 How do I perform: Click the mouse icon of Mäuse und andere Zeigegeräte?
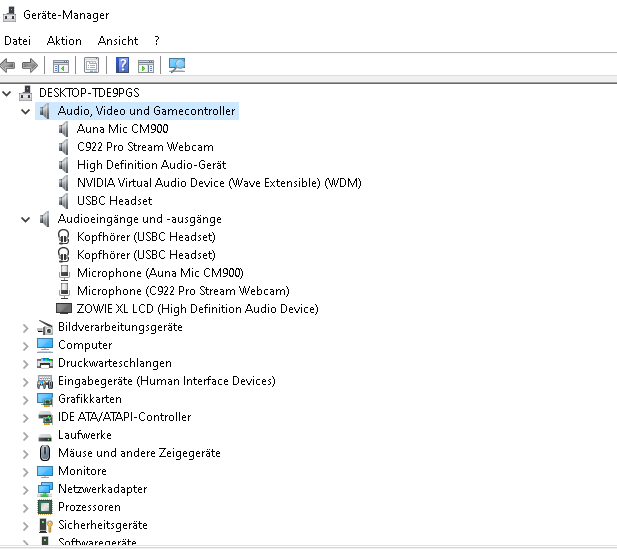tap(45, 453)
